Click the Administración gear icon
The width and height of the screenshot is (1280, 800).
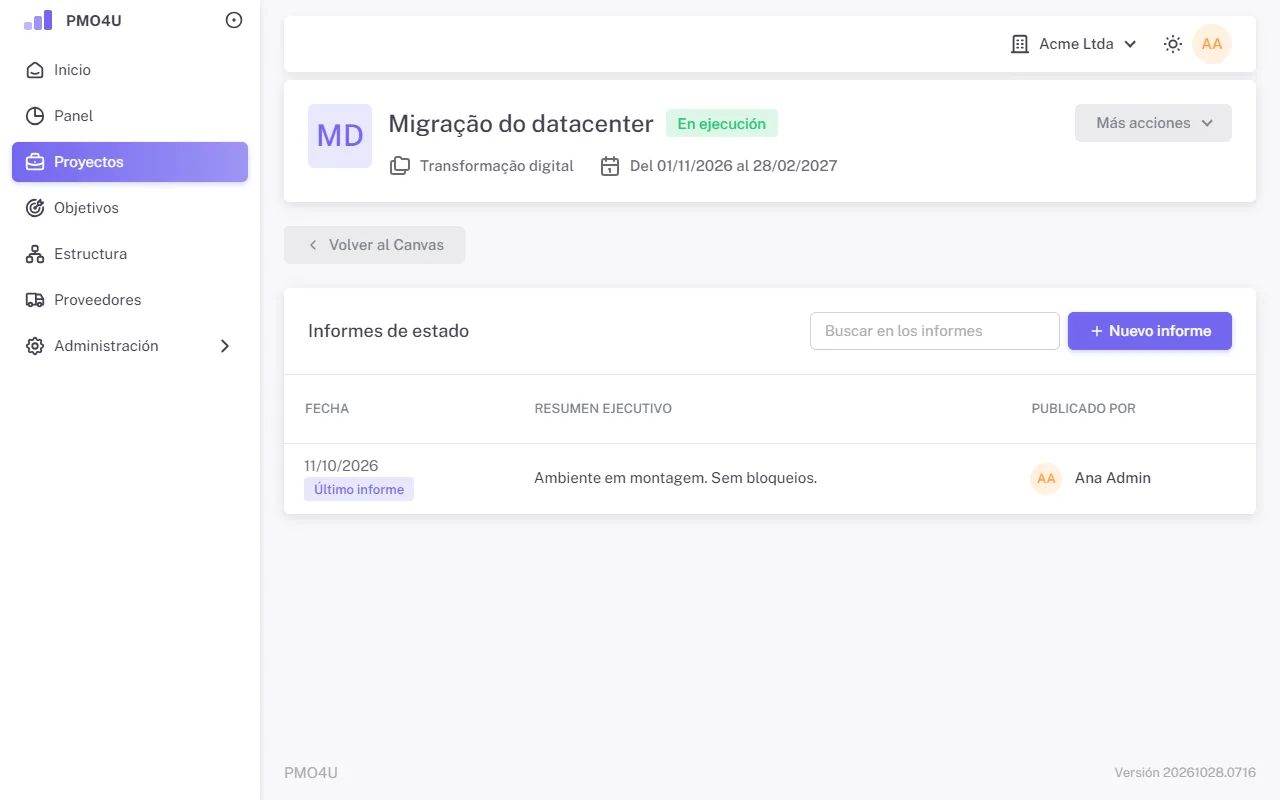click(x=35, y=346)
